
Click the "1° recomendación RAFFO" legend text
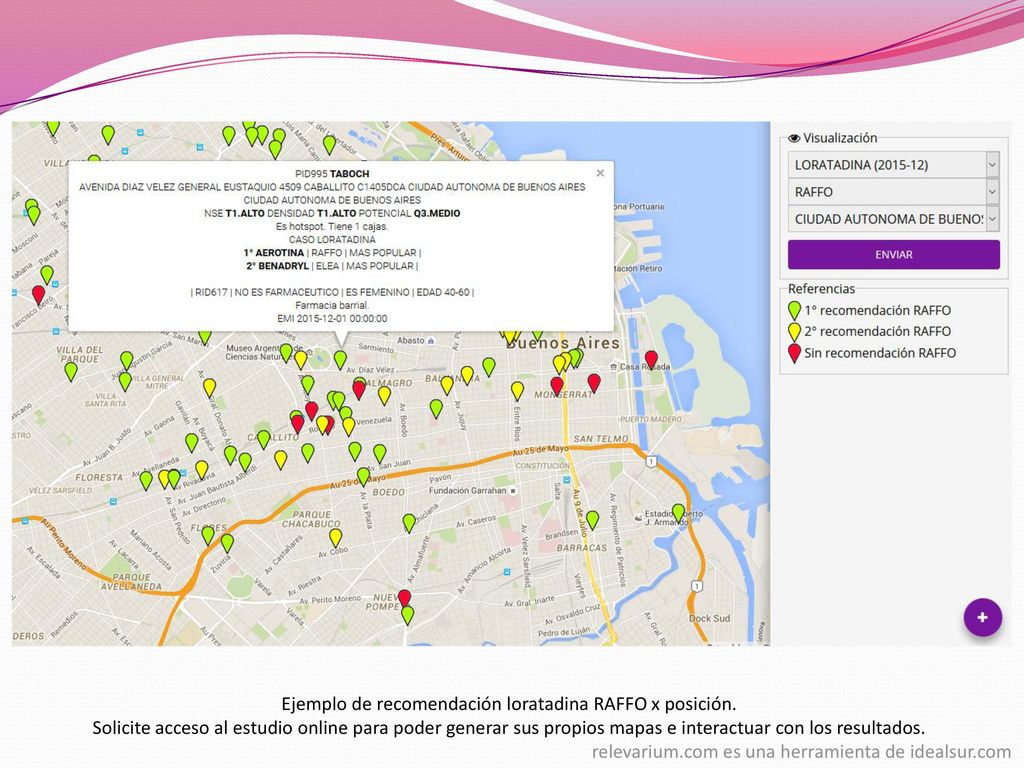click(x=878, y=311)
